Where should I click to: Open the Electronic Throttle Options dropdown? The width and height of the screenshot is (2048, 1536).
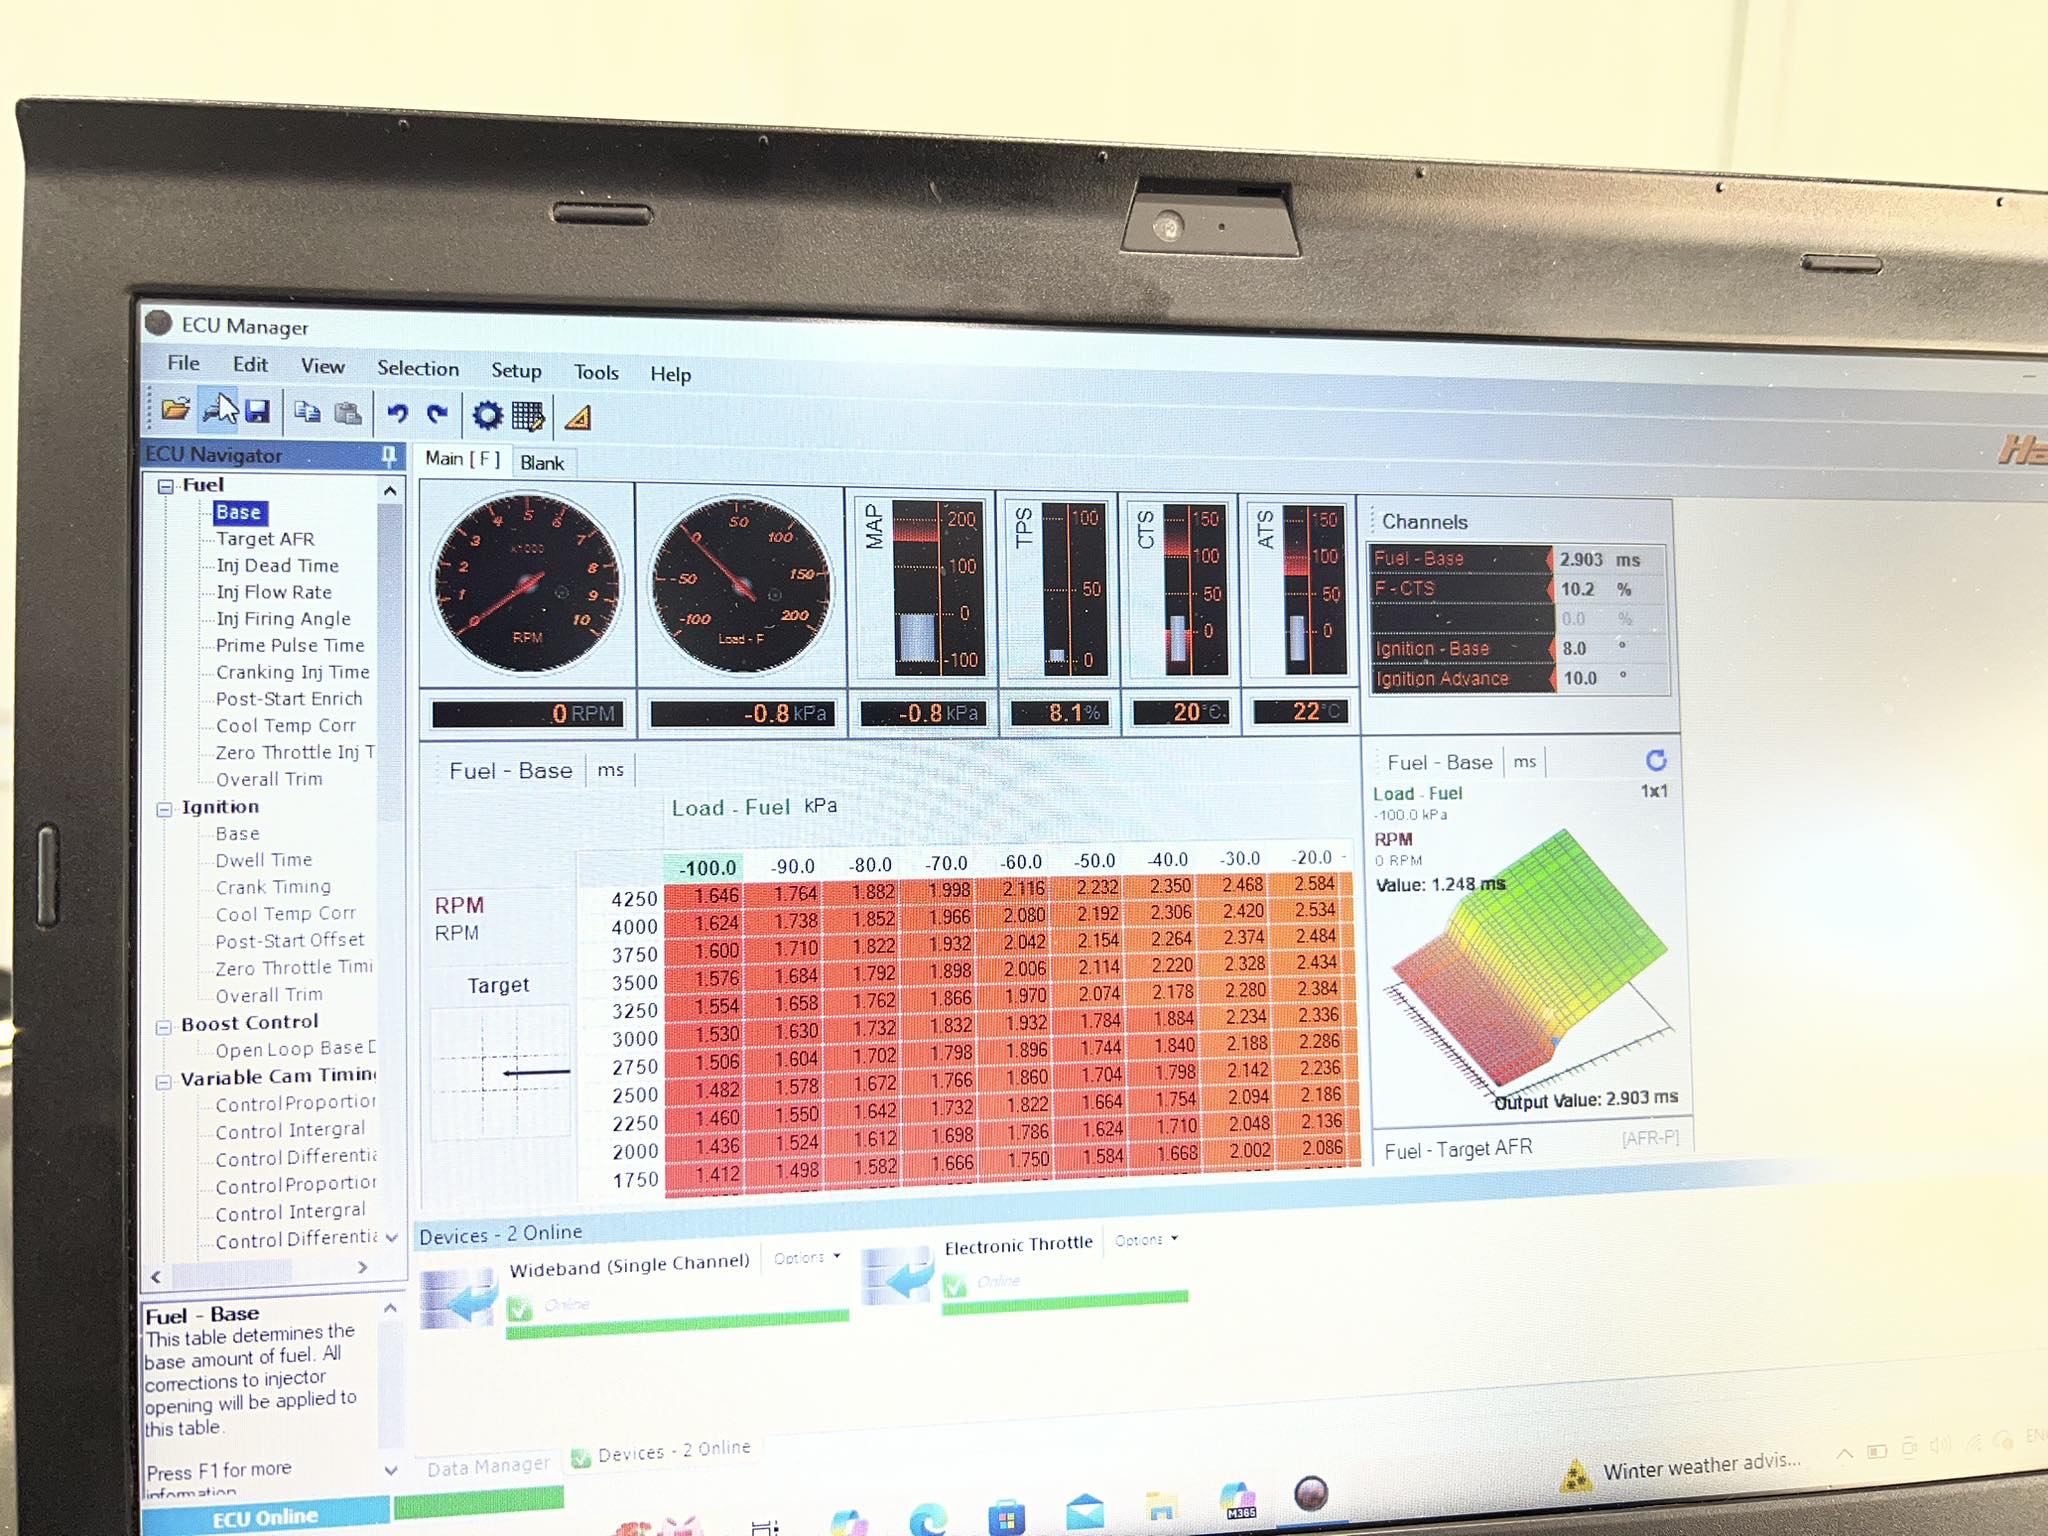pos(1146,1240)
